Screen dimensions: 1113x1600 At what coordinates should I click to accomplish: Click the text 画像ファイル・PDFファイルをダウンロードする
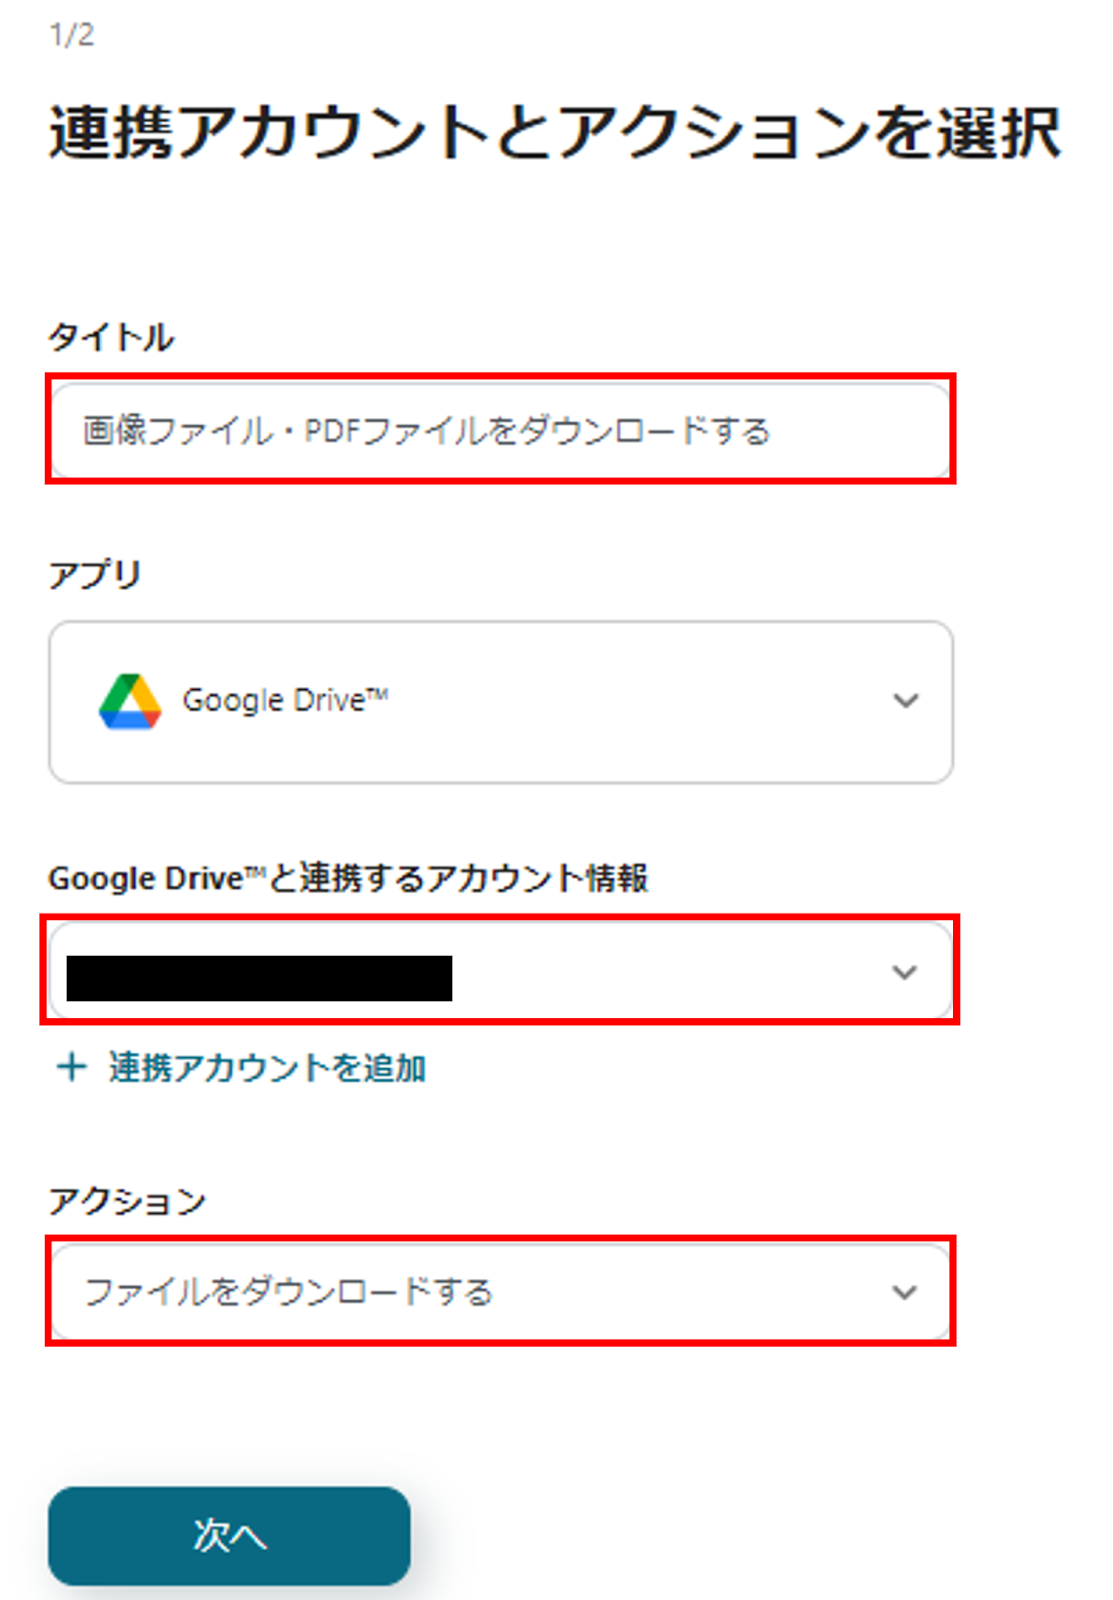(x=427, y=431)
